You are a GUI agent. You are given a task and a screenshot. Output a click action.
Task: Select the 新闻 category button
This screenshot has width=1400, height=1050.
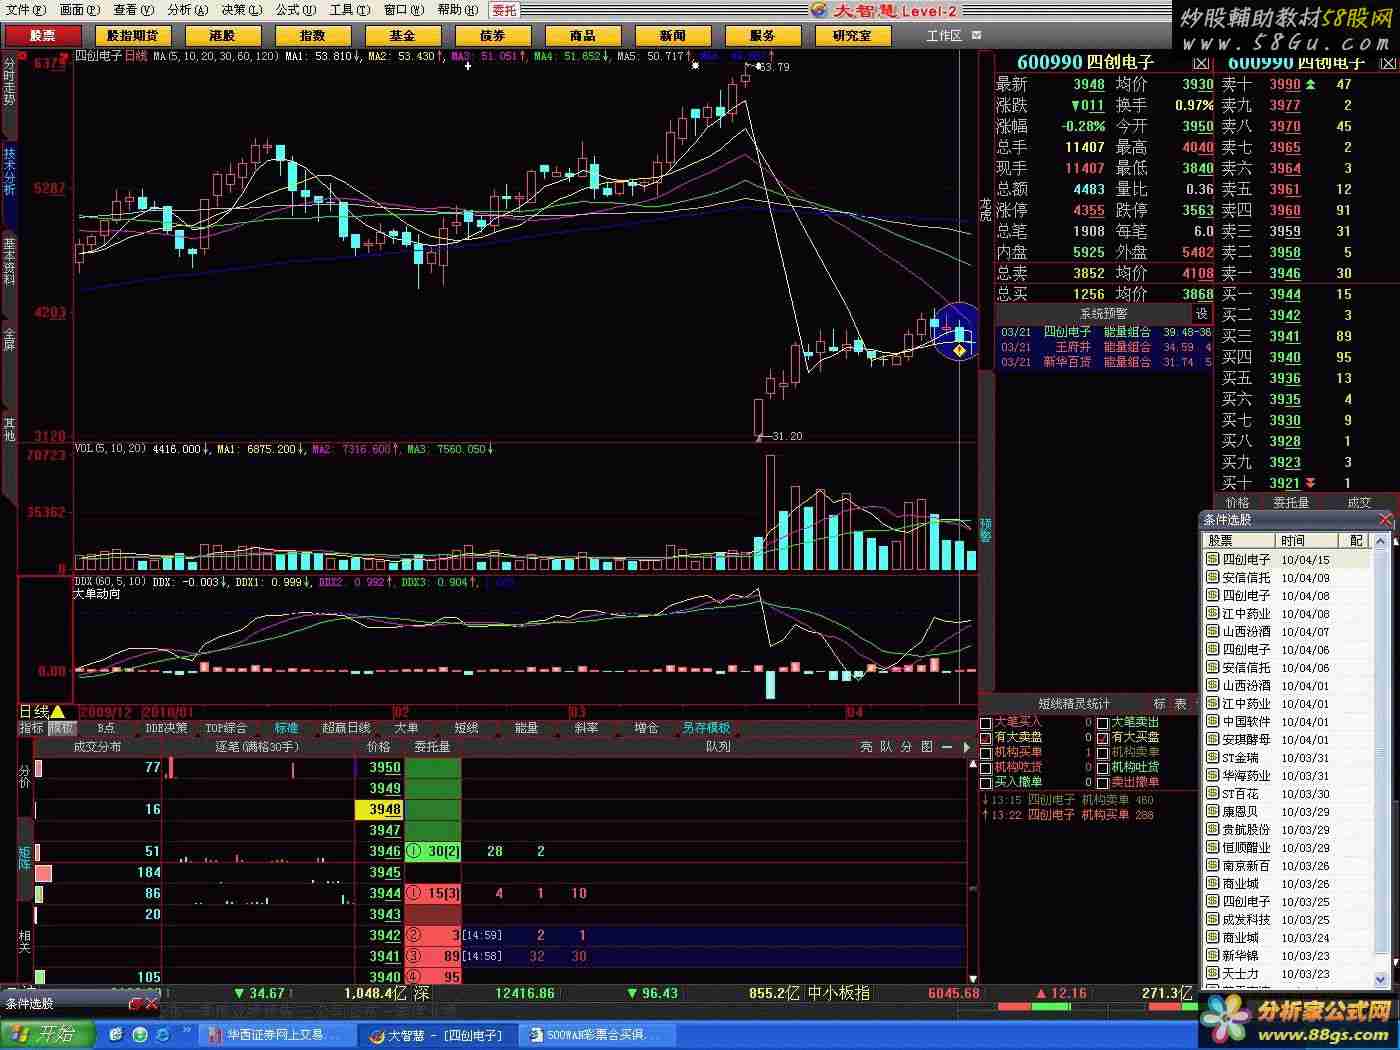click(673, 35)
